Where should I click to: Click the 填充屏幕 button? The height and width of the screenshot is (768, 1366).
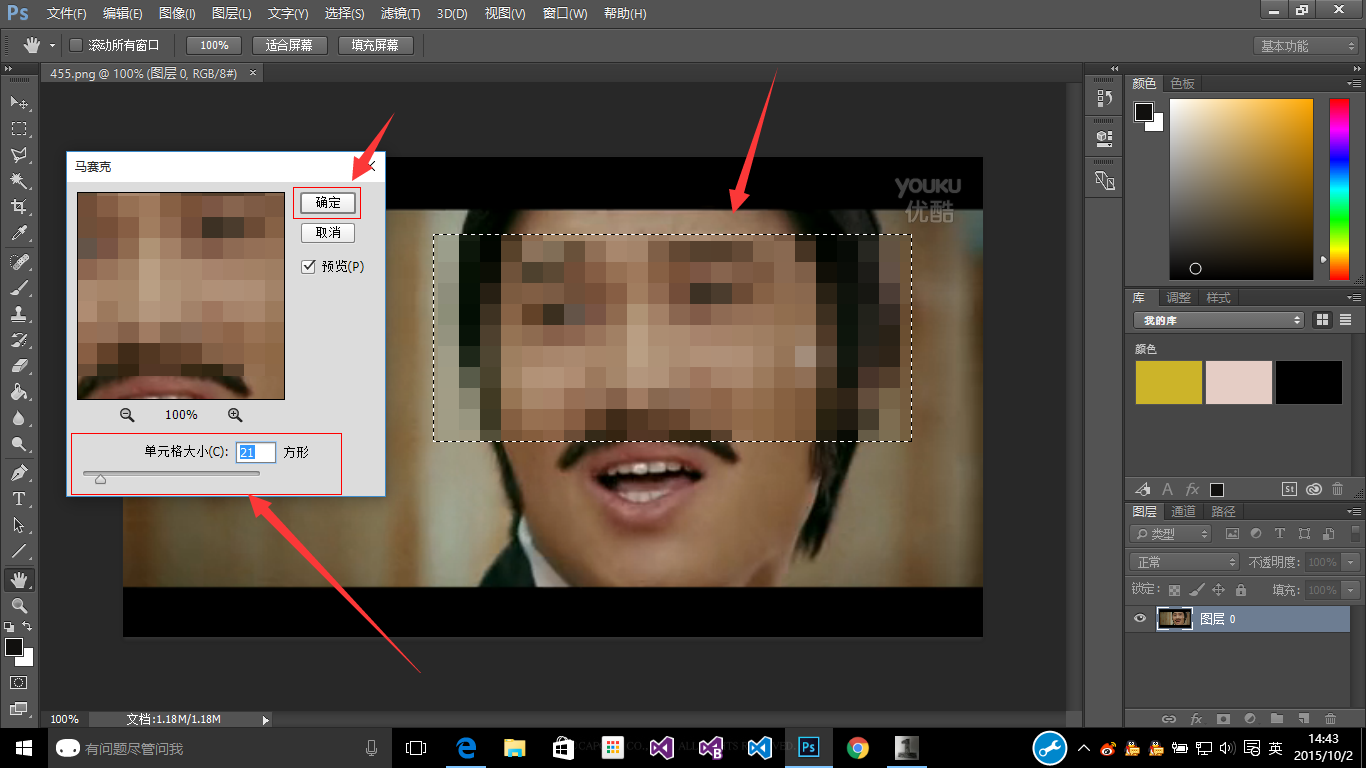(x=375, y=45)
